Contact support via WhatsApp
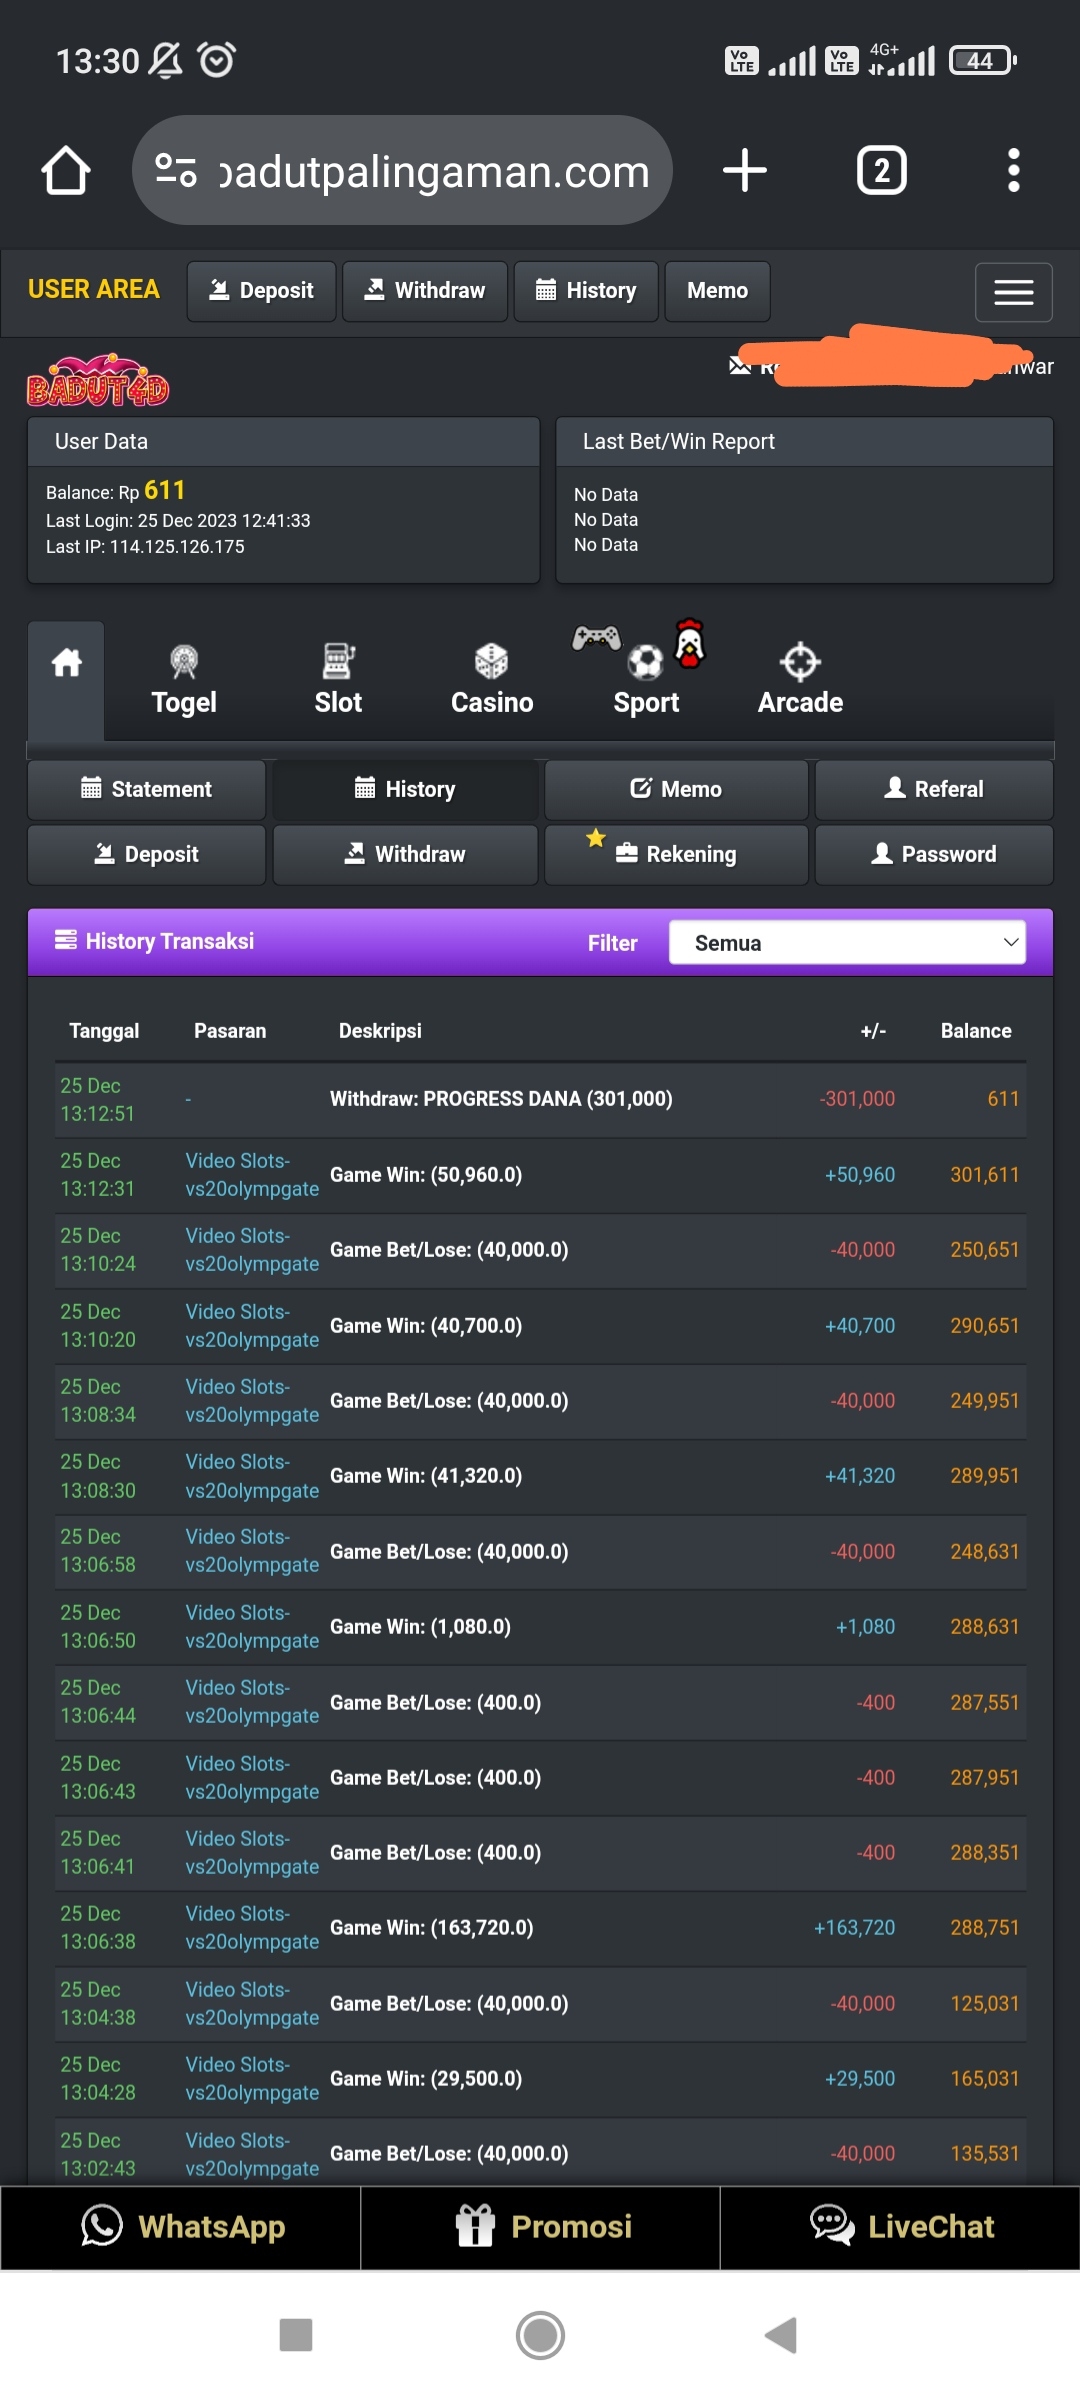This screenshot has height=2400, width=1080. [x=181, y=2227]
